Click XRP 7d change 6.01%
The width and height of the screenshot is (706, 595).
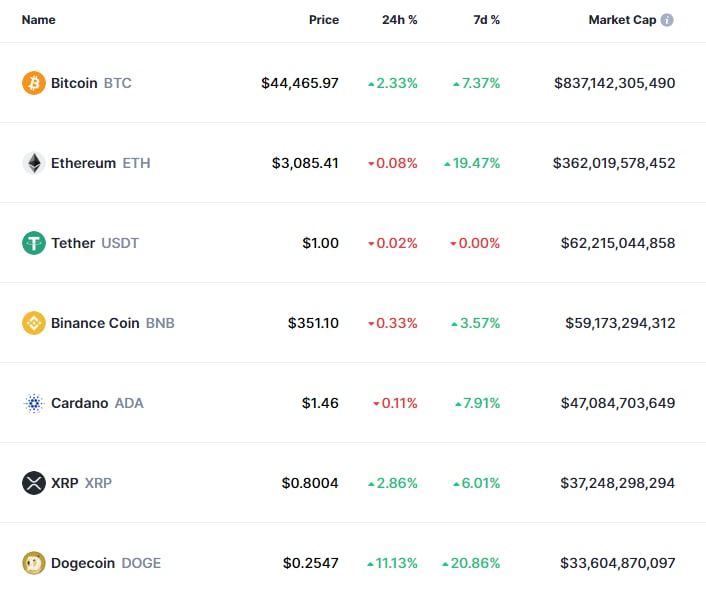pos(477,483)
